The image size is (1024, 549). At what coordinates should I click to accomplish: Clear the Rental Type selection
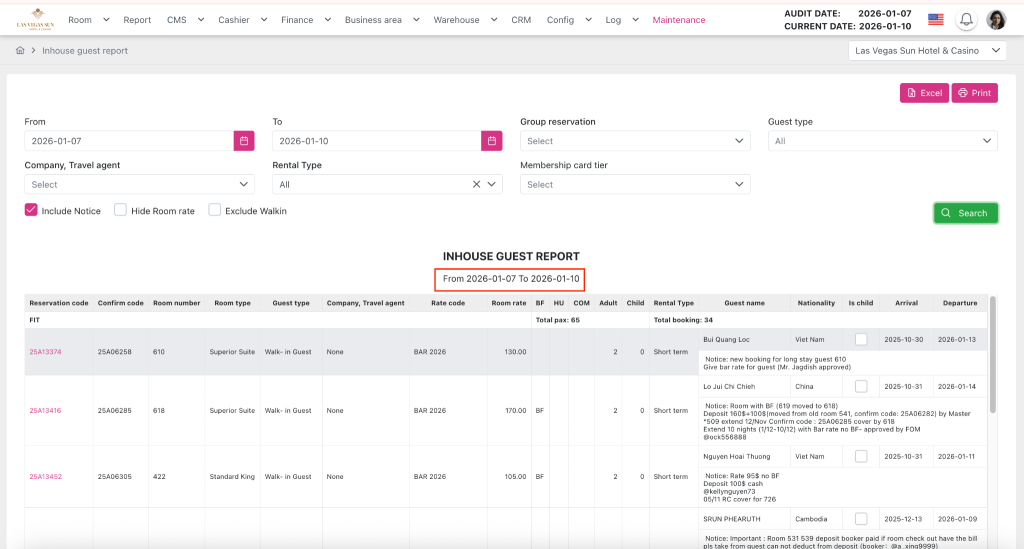tap(477, 184)
